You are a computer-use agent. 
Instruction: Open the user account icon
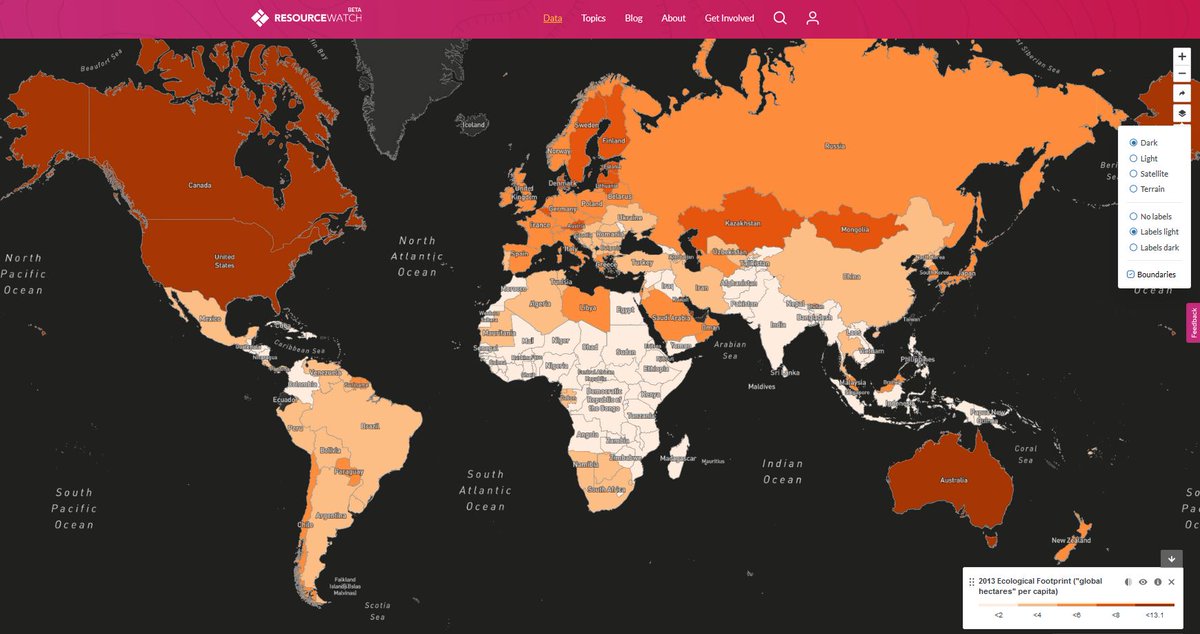(812, 18)
